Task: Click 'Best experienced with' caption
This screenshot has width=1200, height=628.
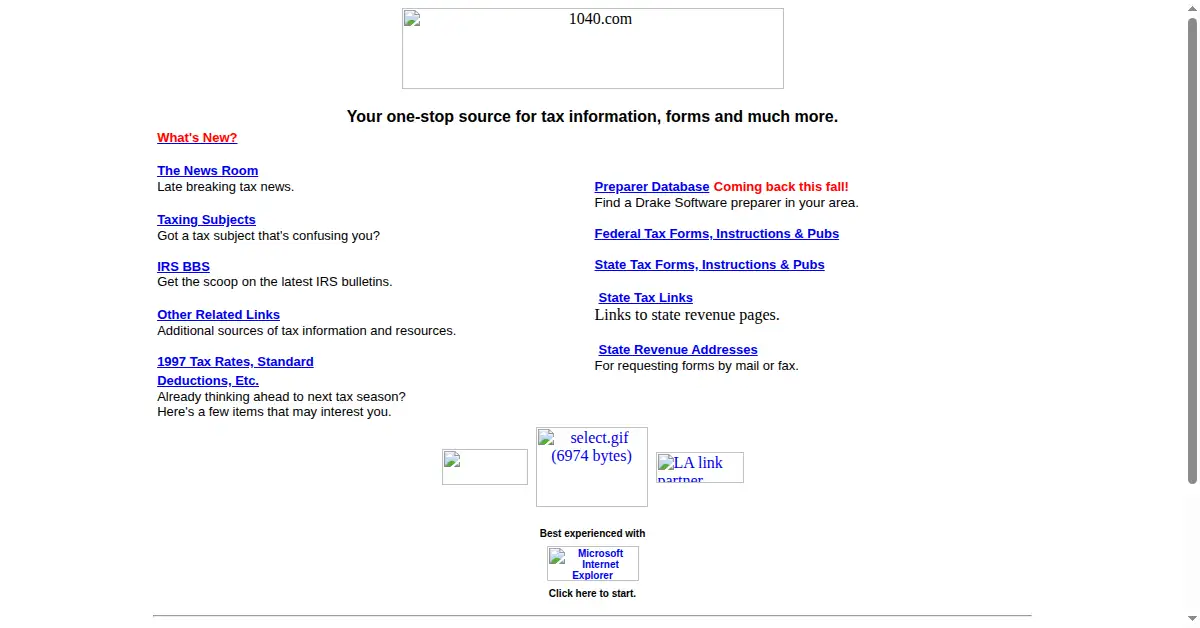Action: pos(593,534)
